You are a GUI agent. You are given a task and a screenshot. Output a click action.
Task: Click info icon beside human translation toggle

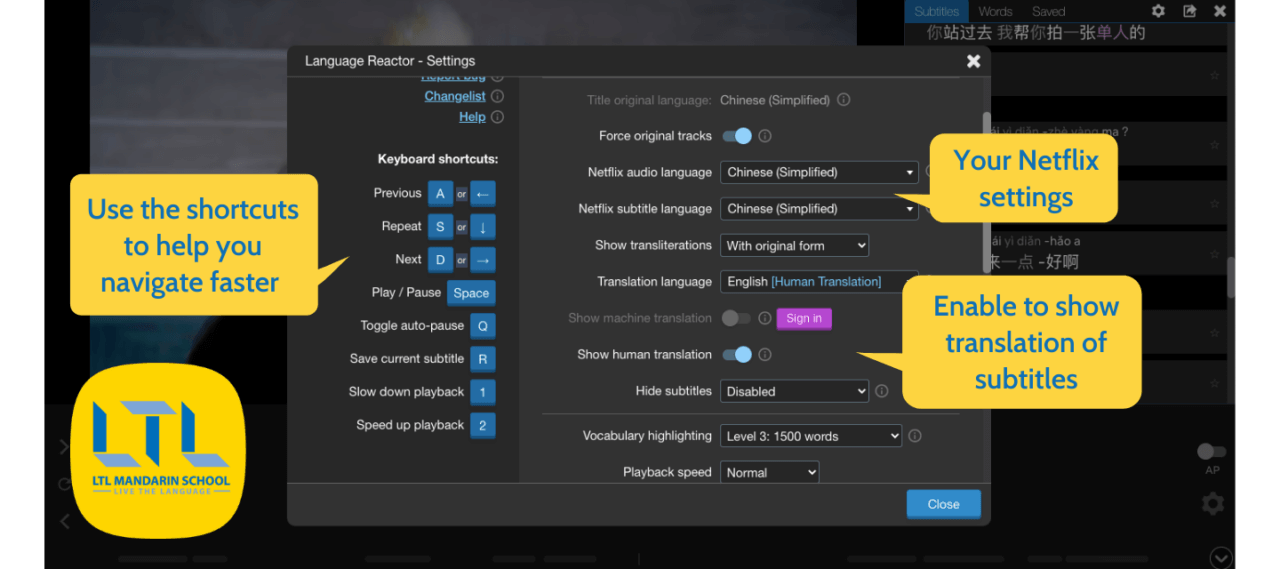pos(765,354)
